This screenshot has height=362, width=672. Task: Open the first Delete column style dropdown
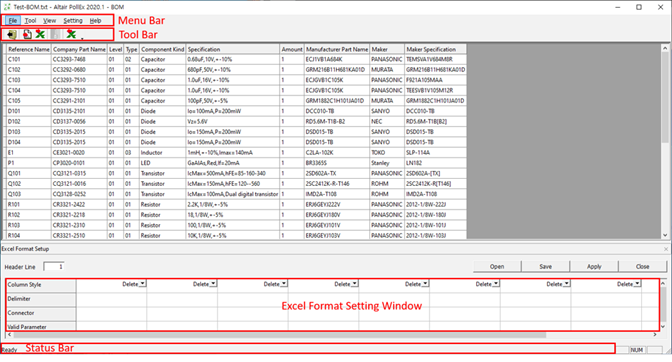[143, 284]
